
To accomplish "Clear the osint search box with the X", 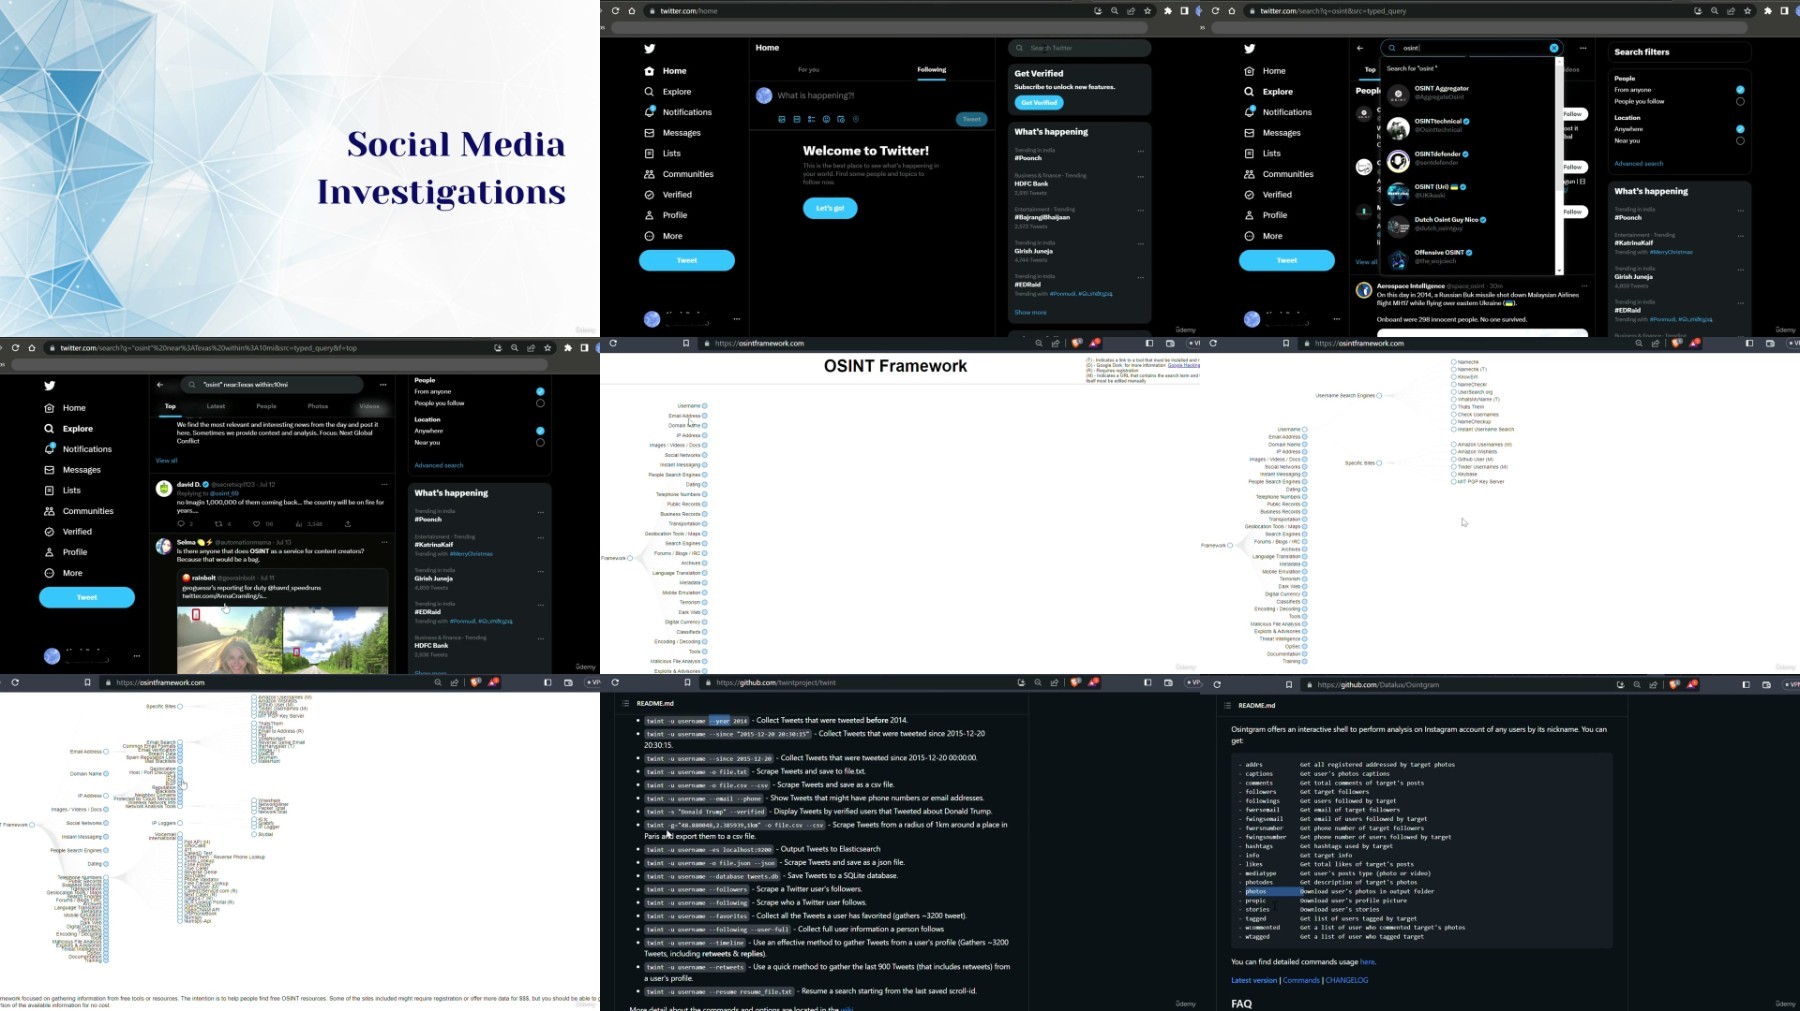I will click(1554, 48).
